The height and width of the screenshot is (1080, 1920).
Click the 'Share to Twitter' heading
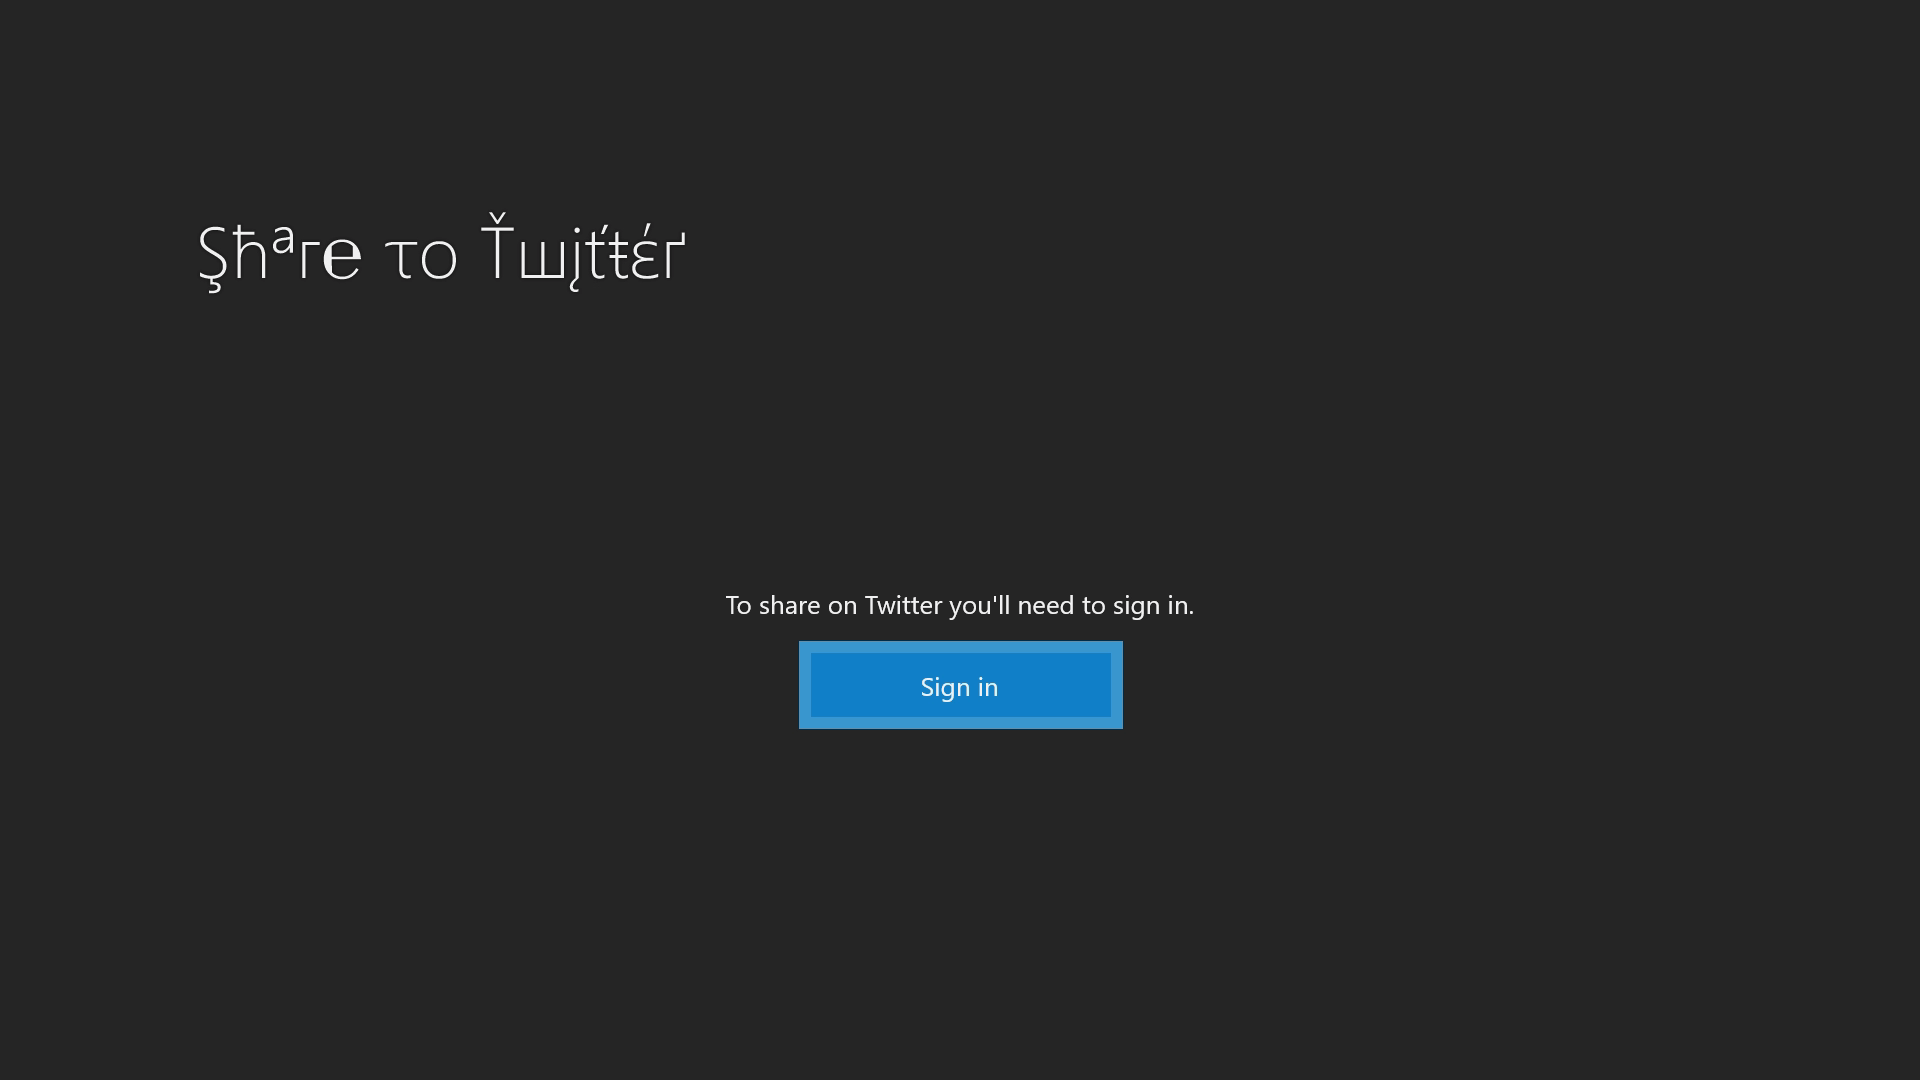(x=442, y=253)
